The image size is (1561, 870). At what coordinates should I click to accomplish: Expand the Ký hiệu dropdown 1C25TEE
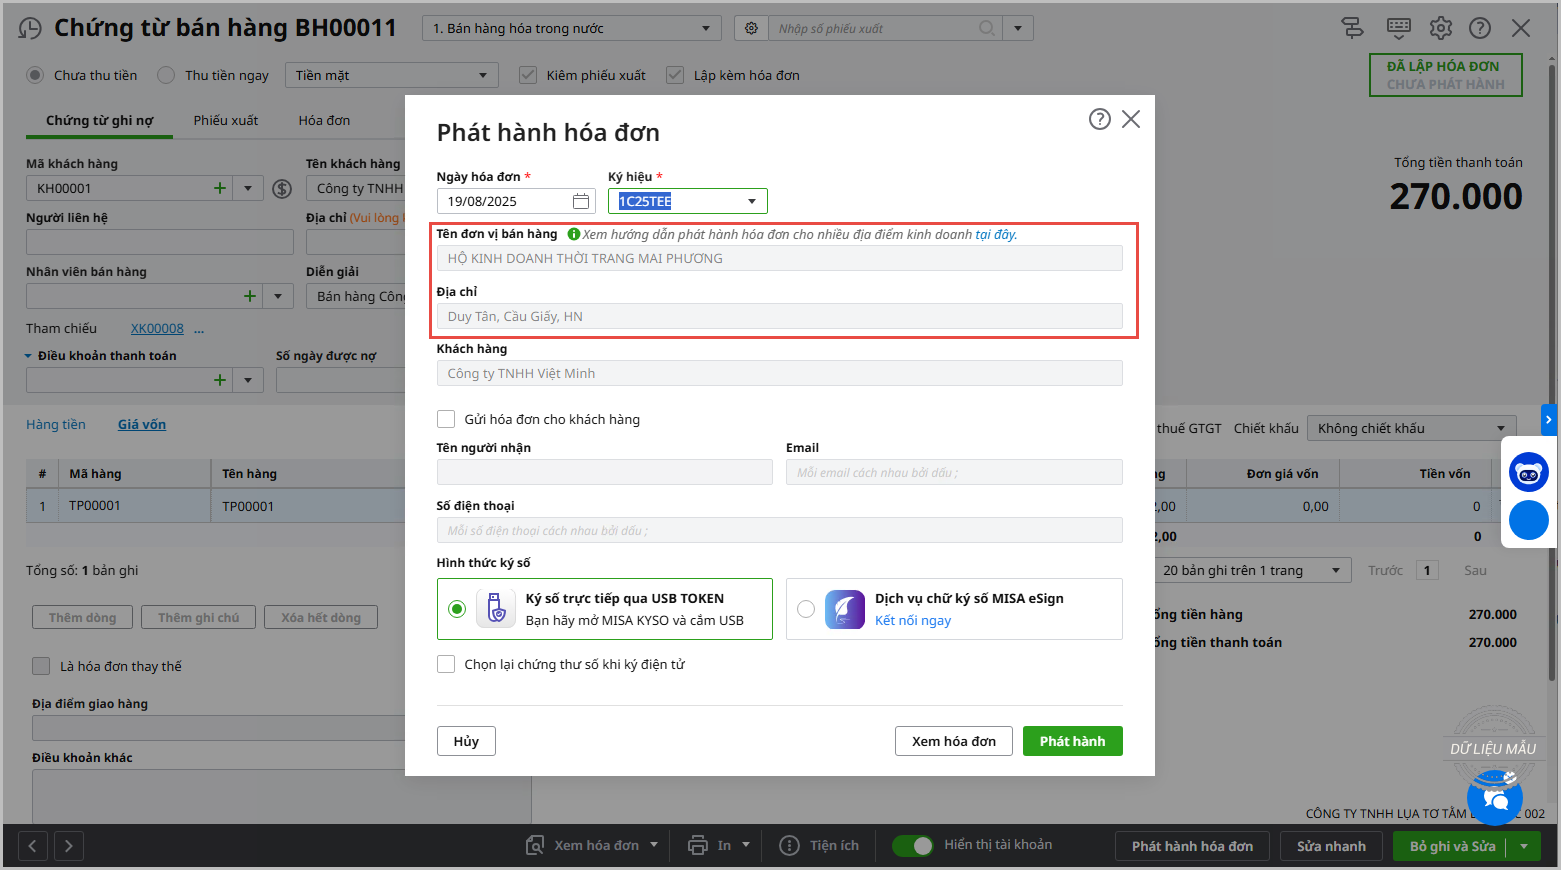click(752, 201)
